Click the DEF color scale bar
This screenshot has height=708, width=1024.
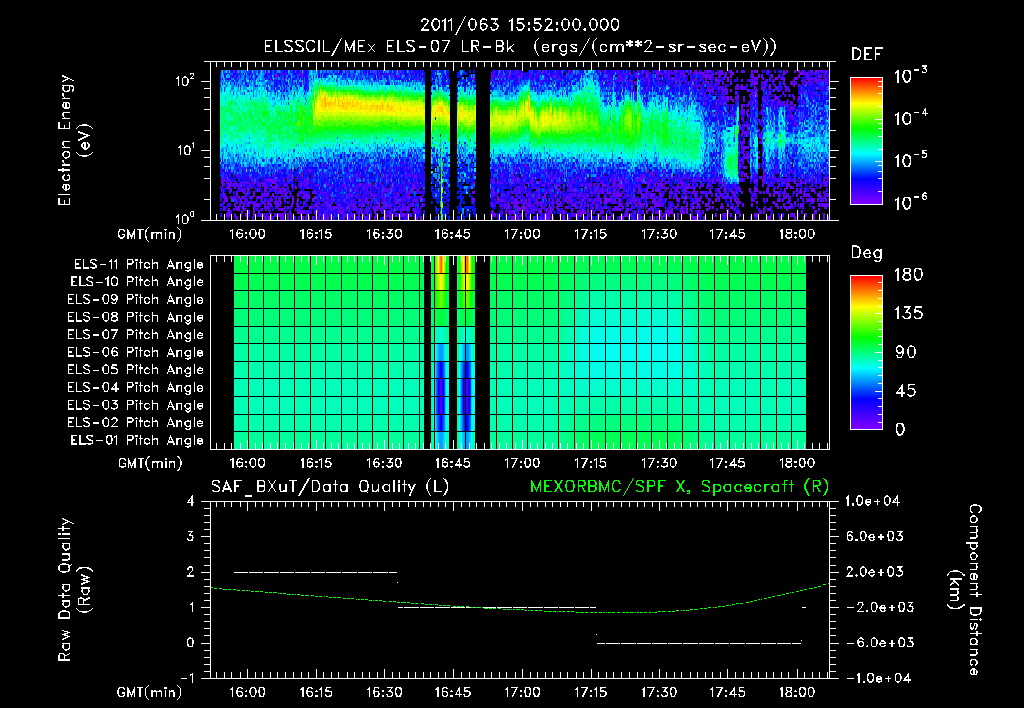866,141
